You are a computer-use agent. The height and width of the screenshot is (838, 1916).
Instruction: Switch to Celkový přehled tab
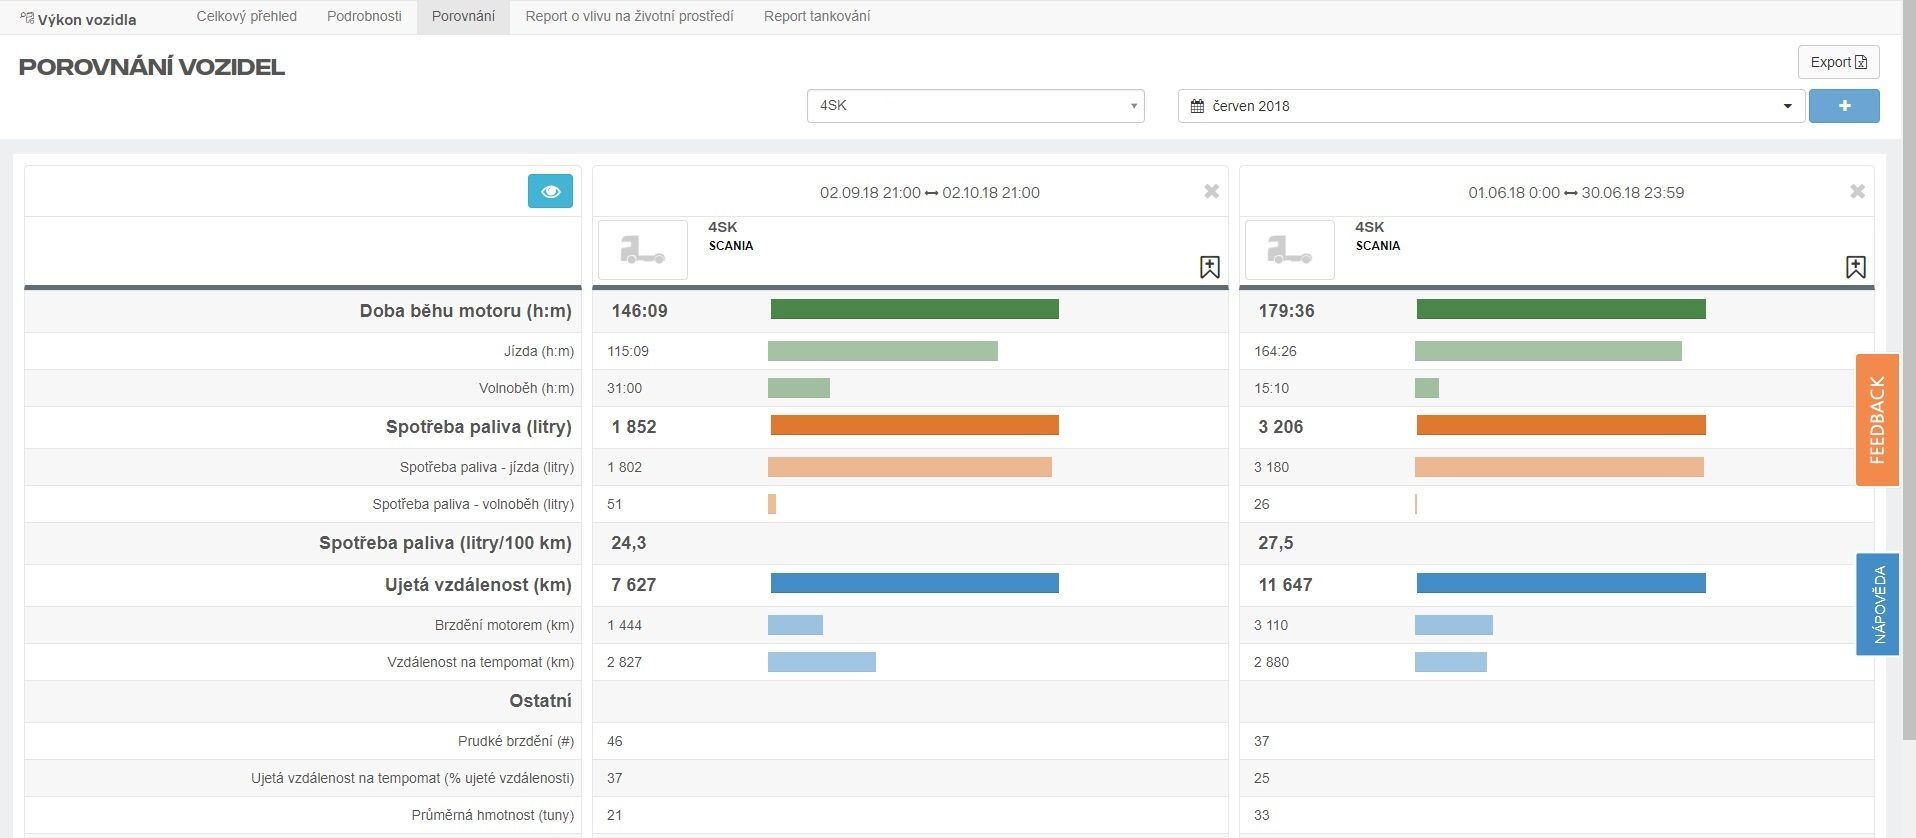pos(247,16)
